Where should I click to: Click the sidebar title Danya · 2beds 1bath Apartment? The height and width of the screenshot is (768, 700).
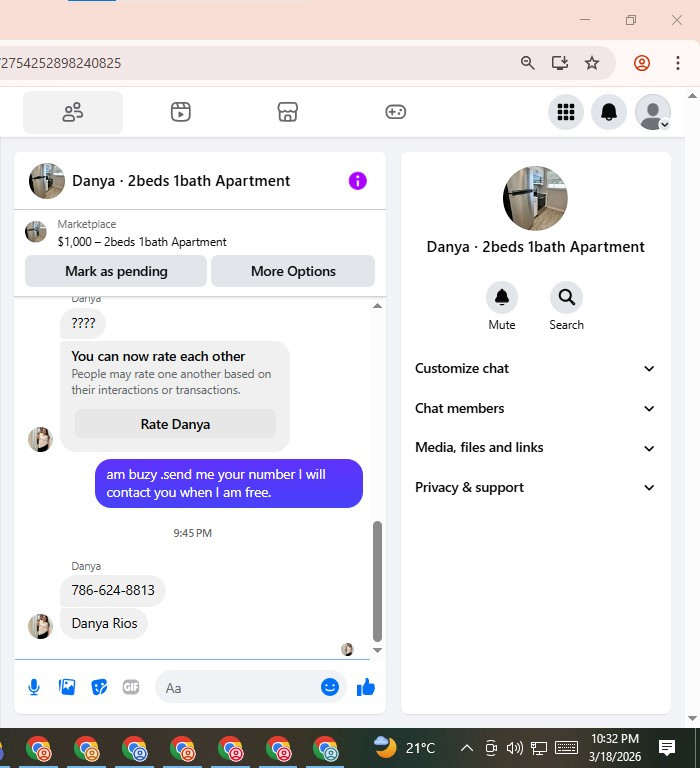click(535, 247)
